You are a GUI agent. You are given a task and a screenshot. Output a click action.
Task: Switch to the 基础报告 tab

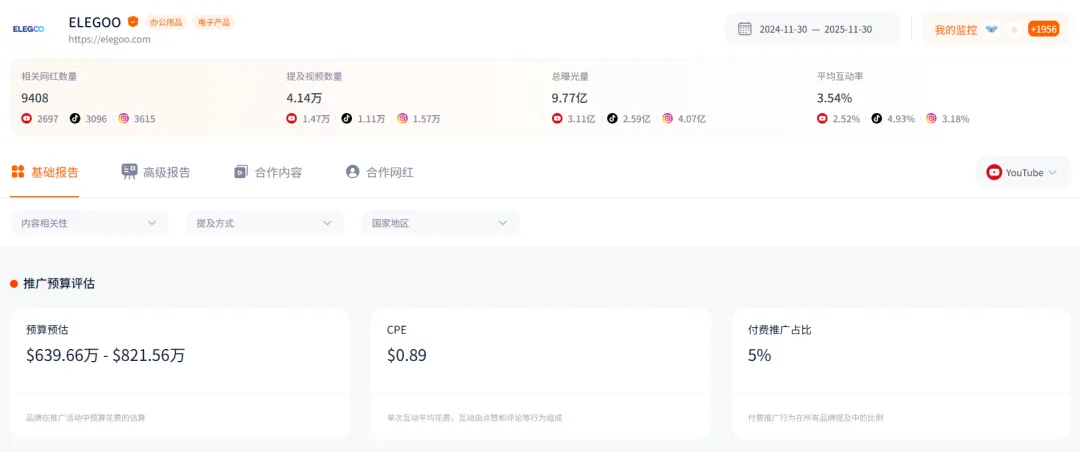point(45,172)
